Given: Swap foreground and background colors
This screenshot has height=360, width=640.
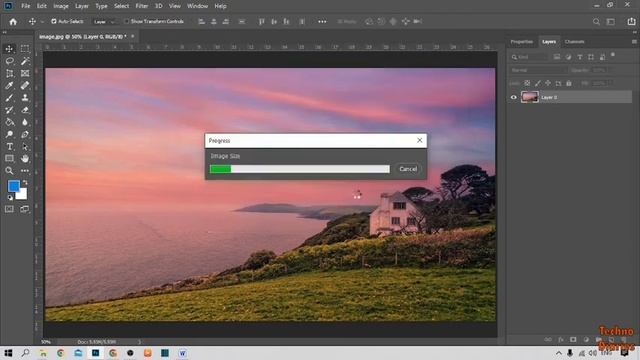Looking at the screenshot, I should point(25,182).
